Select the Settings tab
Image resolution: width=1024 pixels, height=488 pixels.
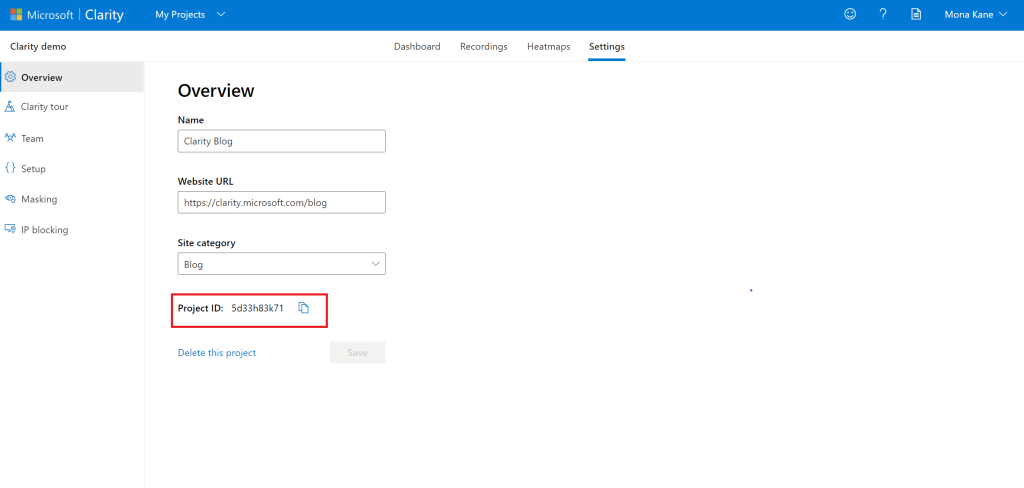pyautogui.click(x=607, y=46)
